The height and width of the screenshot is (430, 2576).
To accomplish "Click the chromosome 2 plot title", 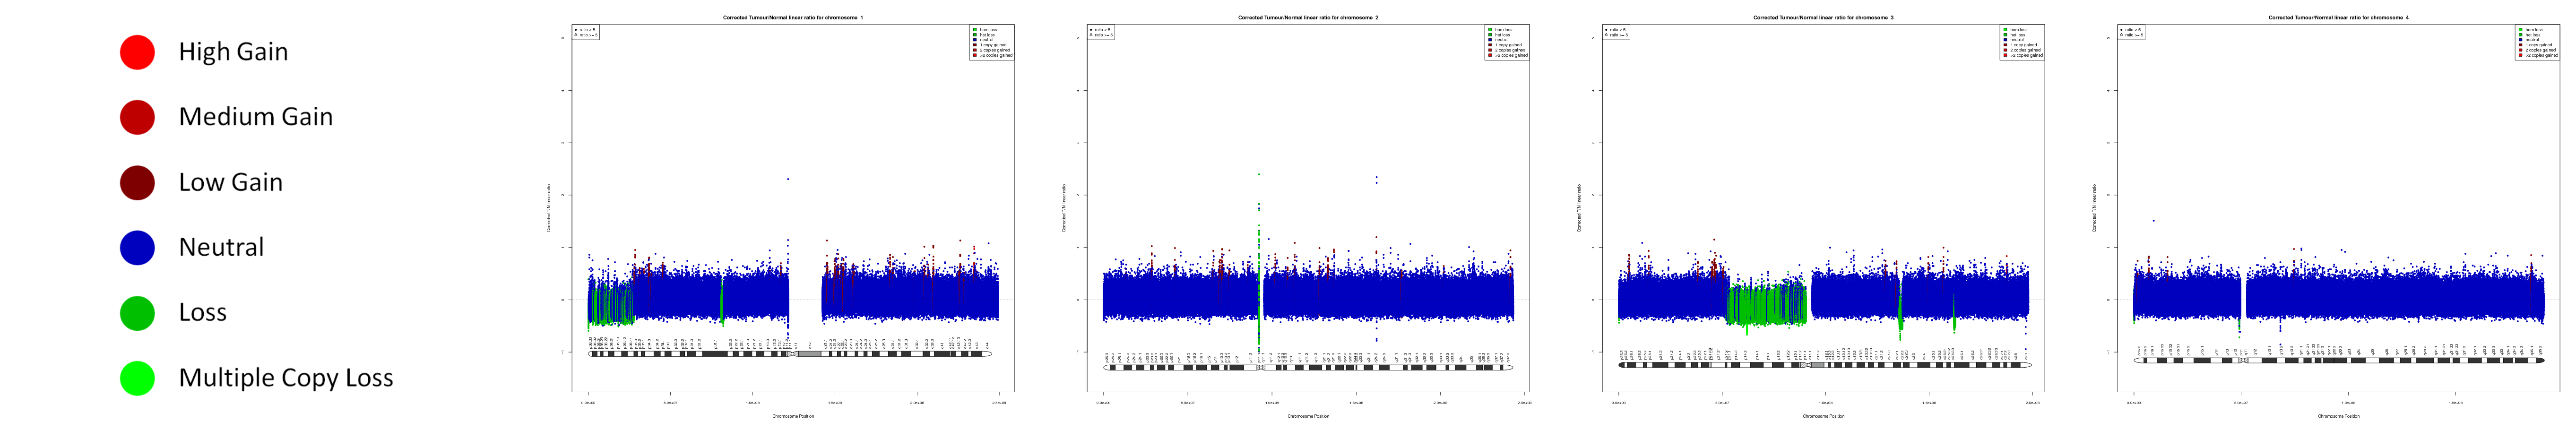I will (1308, 17).
